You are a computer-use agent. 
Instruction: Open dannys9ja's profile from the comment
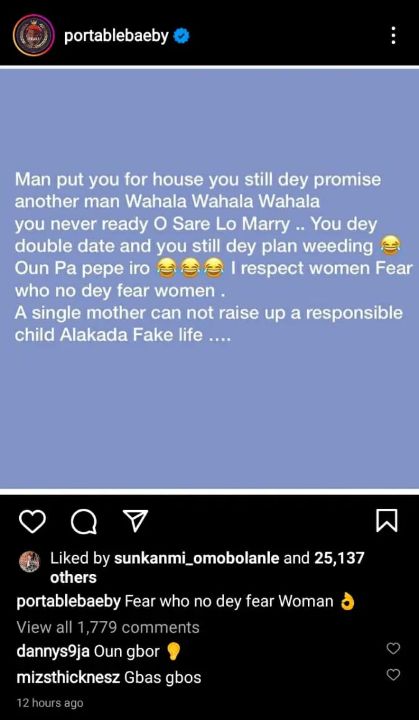(53, 652)
